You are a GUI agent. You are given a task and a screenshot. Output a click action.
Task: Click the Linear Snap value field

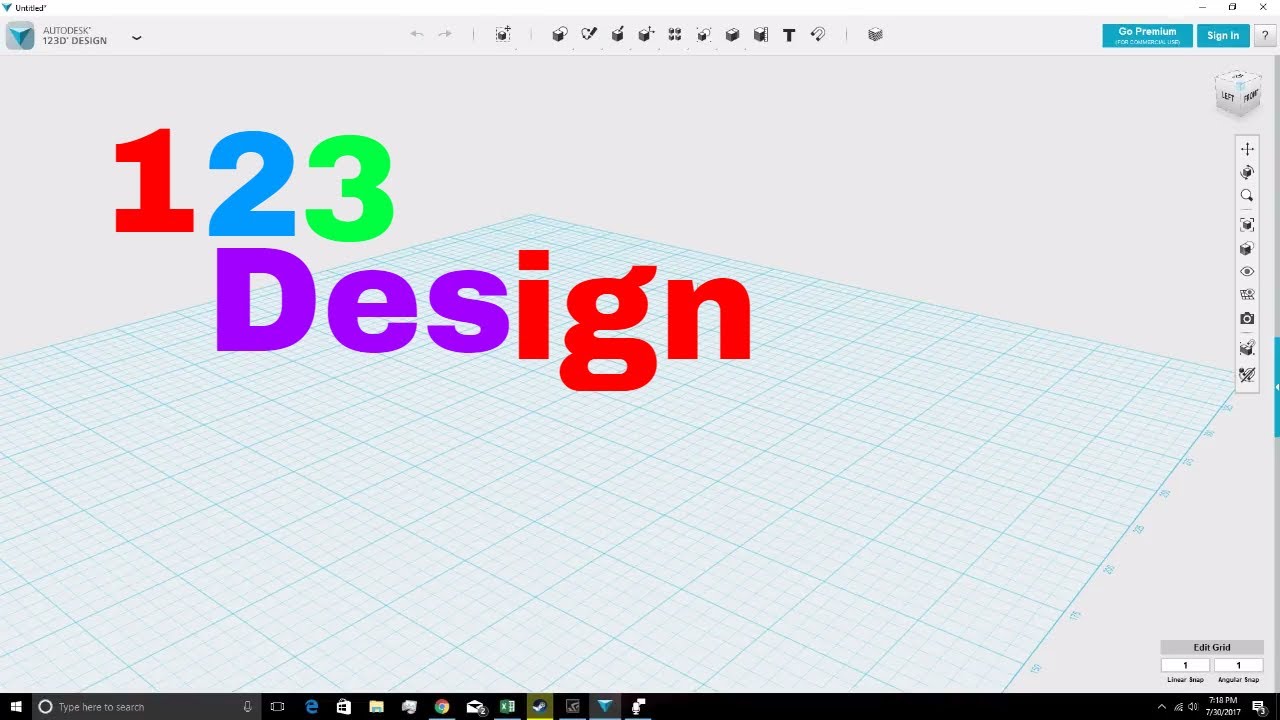point(1185,665)
